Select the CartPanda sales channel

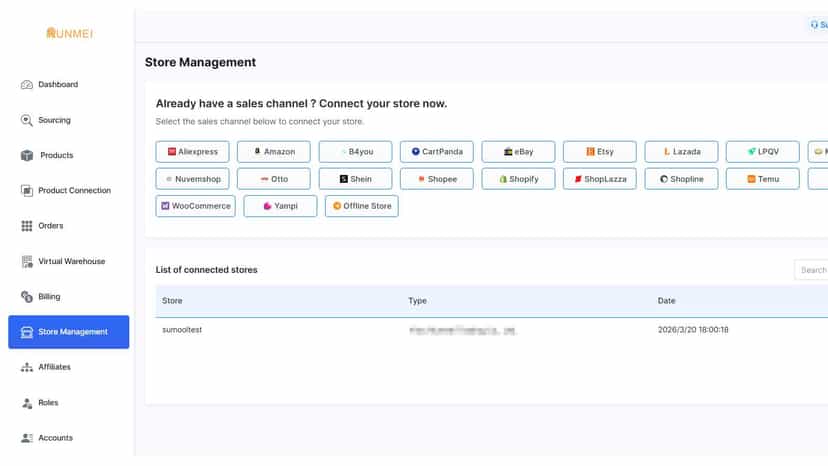437,152
